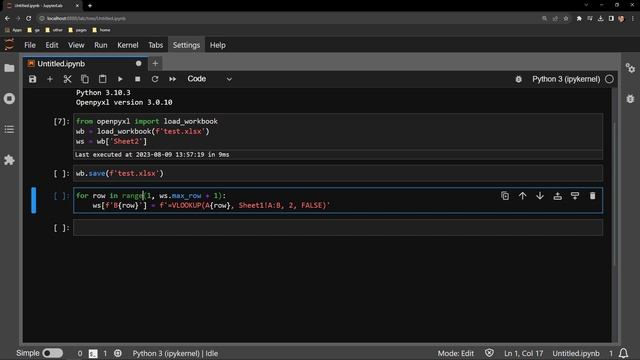Enable the debugger bug icon in the notebook toolbar
The width and height of the screenshot is (640, 360).
point(518,79)
